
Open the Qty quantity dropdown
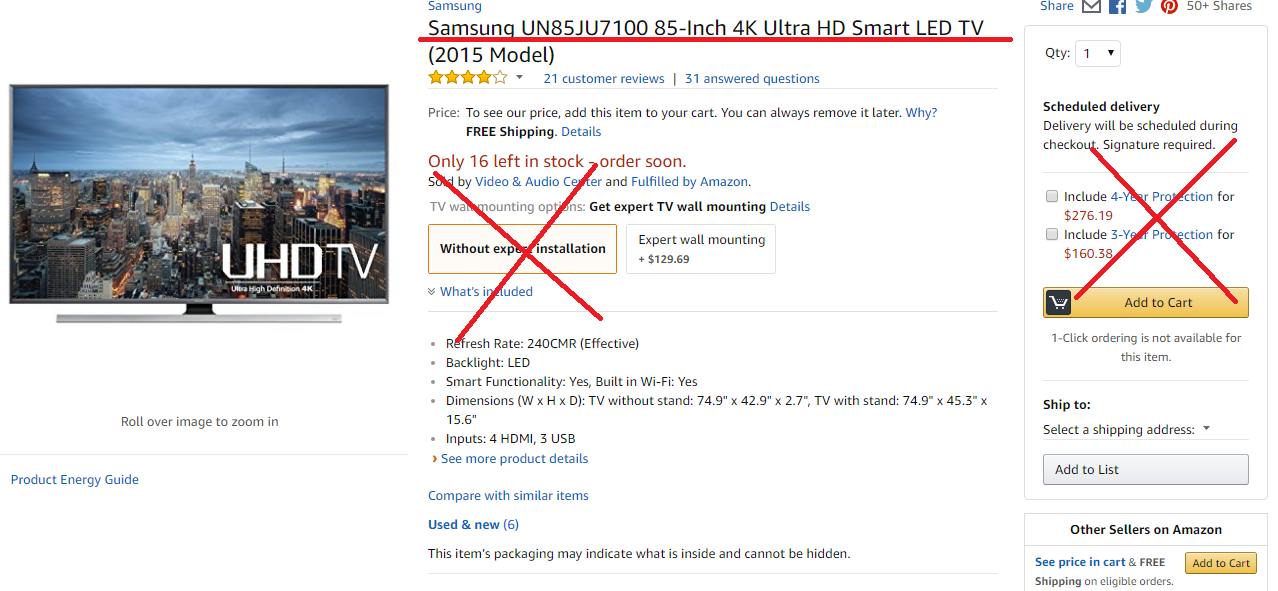click(1097, 53)
